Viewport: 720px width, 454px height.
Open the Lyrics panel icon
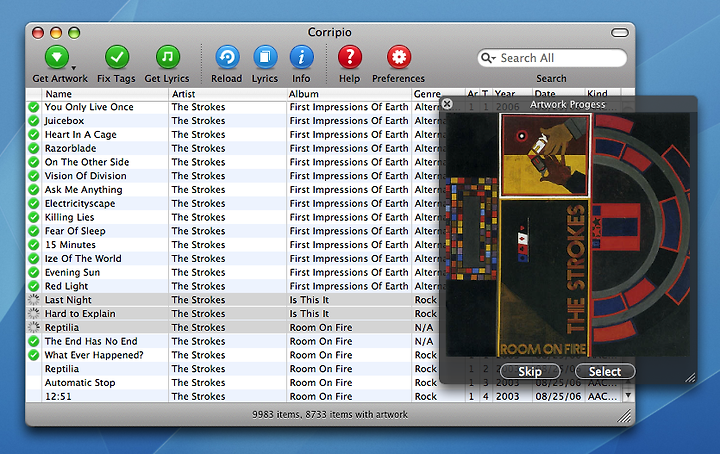pos(265,57)
